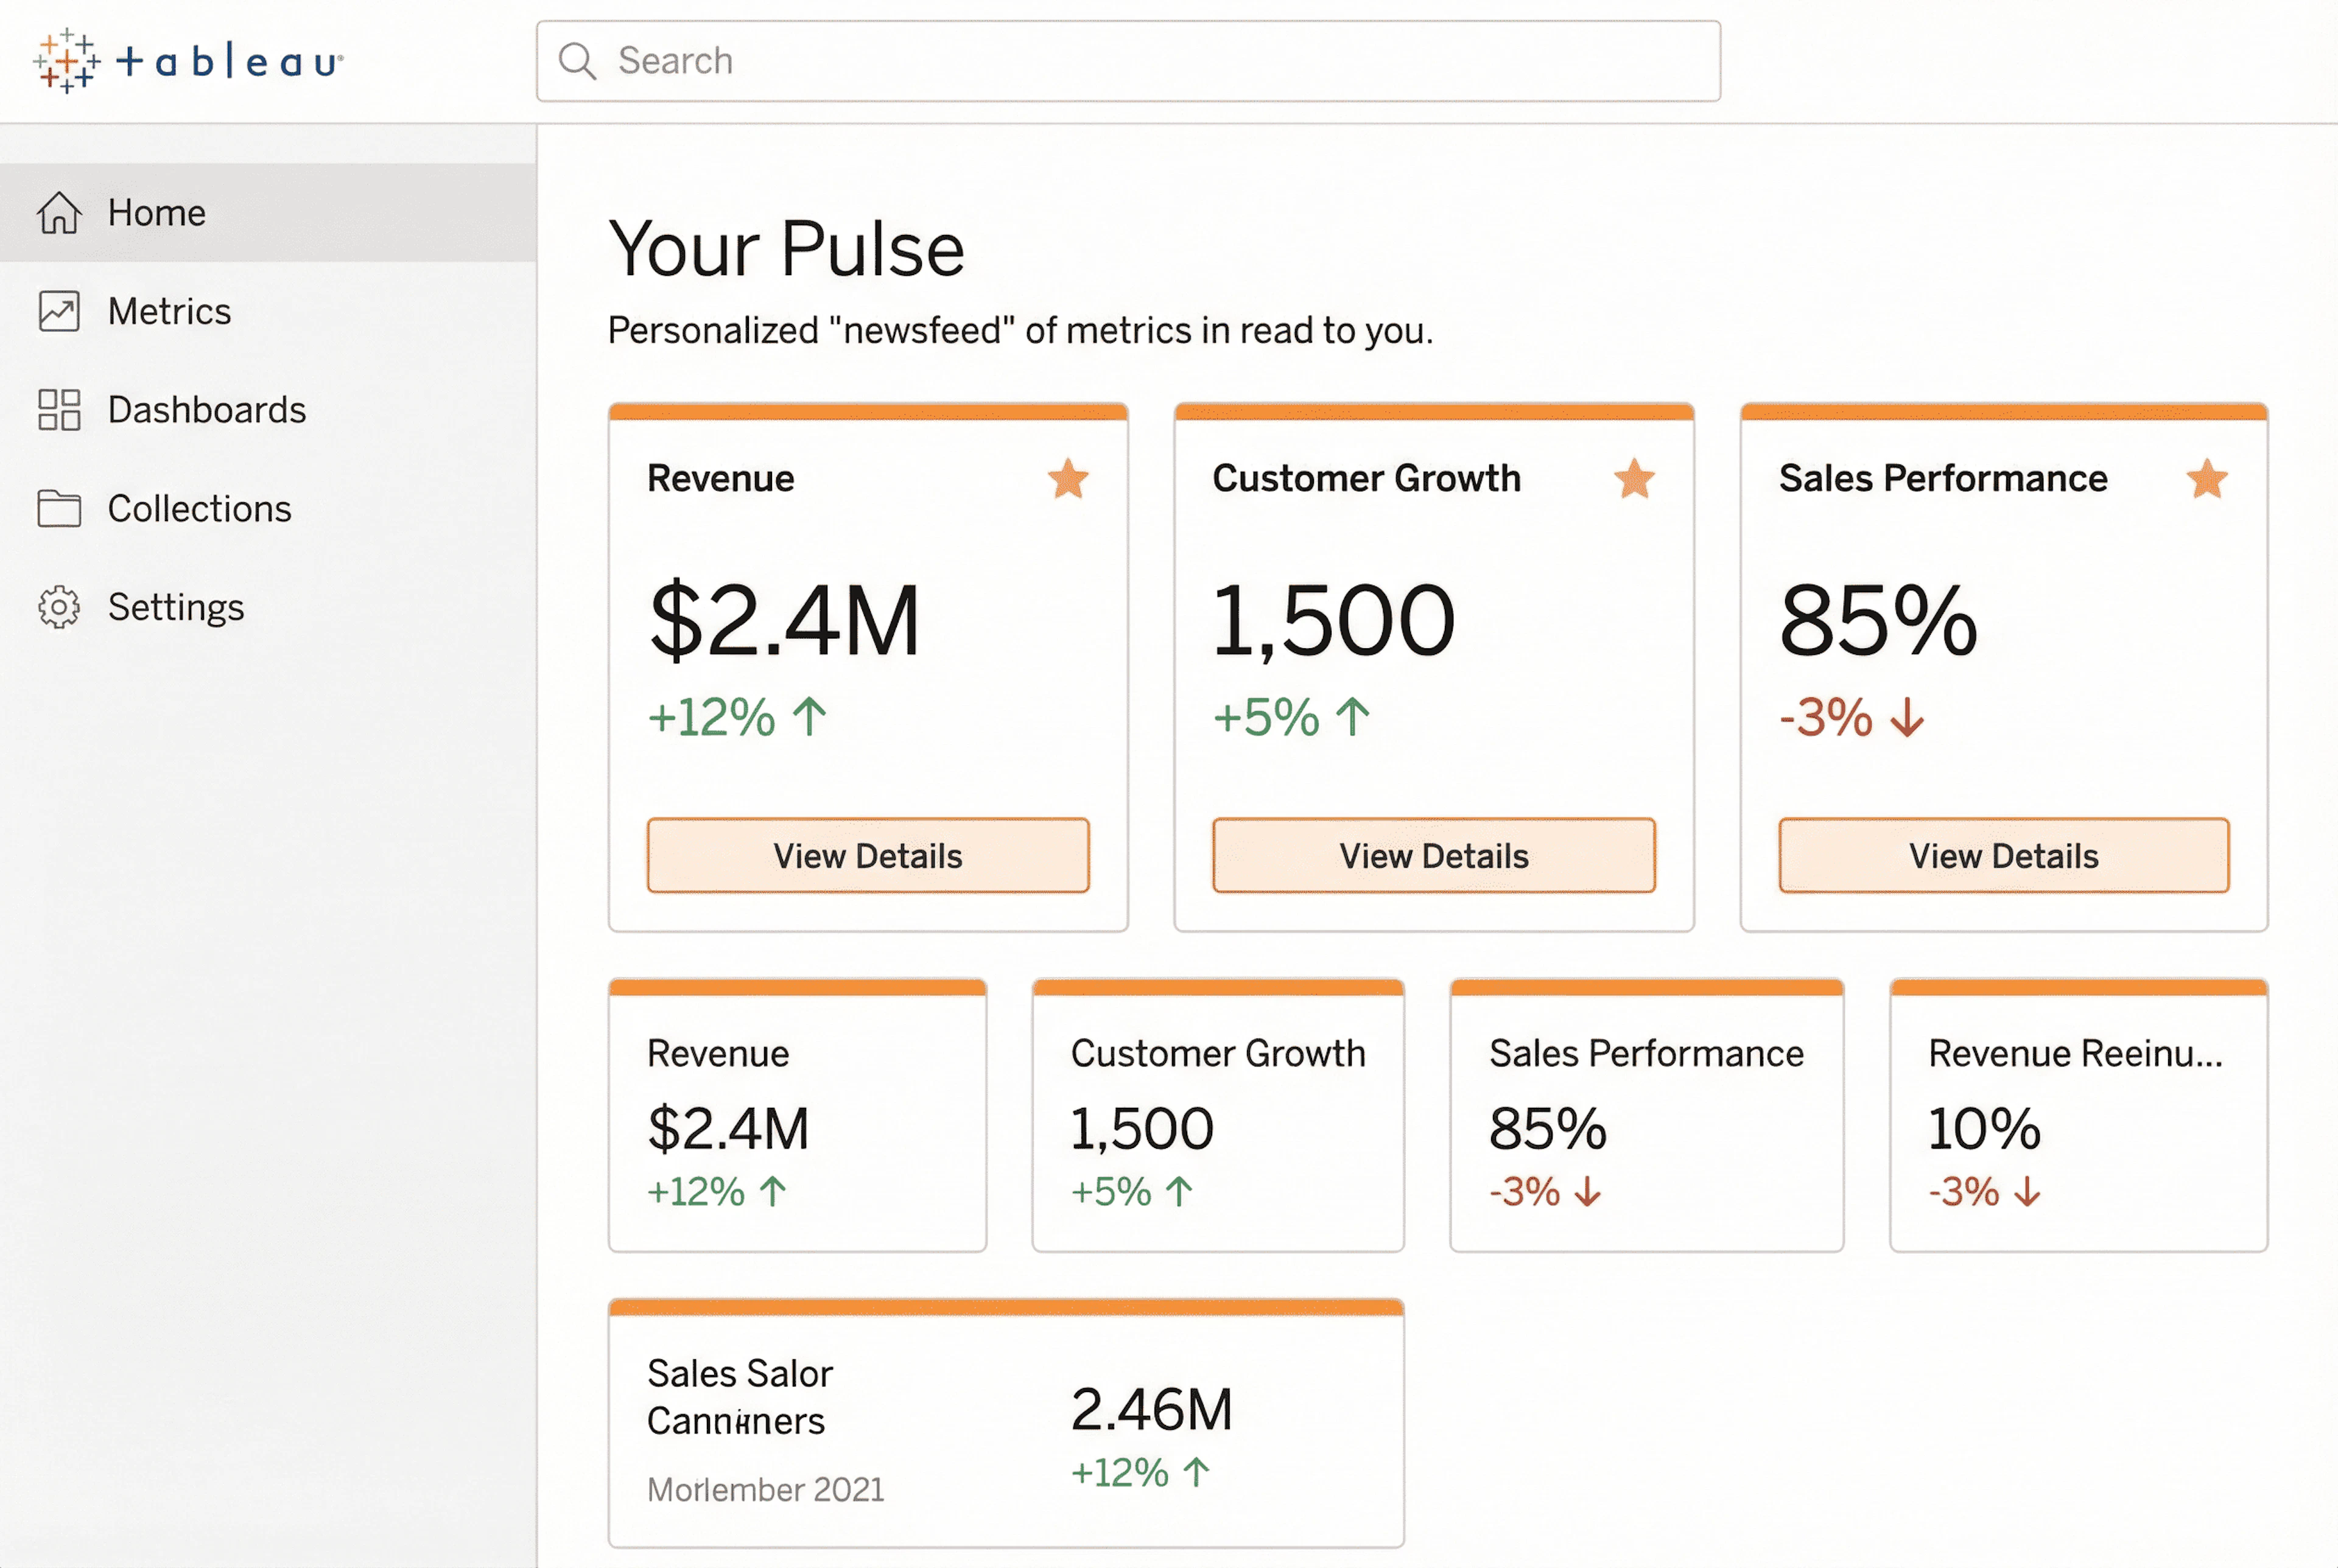Viewport: 2338px width, 1568px height.
Task: View Details for Revenue card
Action: 867,856
